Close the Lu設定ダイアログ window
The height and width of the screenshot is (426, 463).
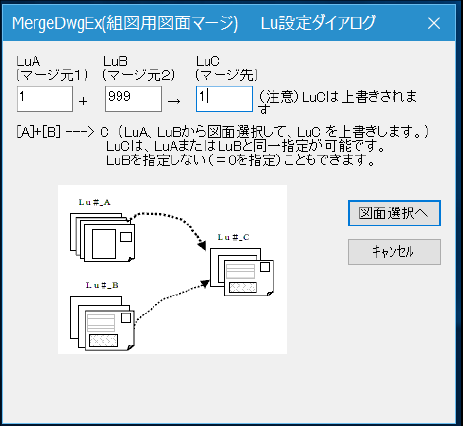434,23
